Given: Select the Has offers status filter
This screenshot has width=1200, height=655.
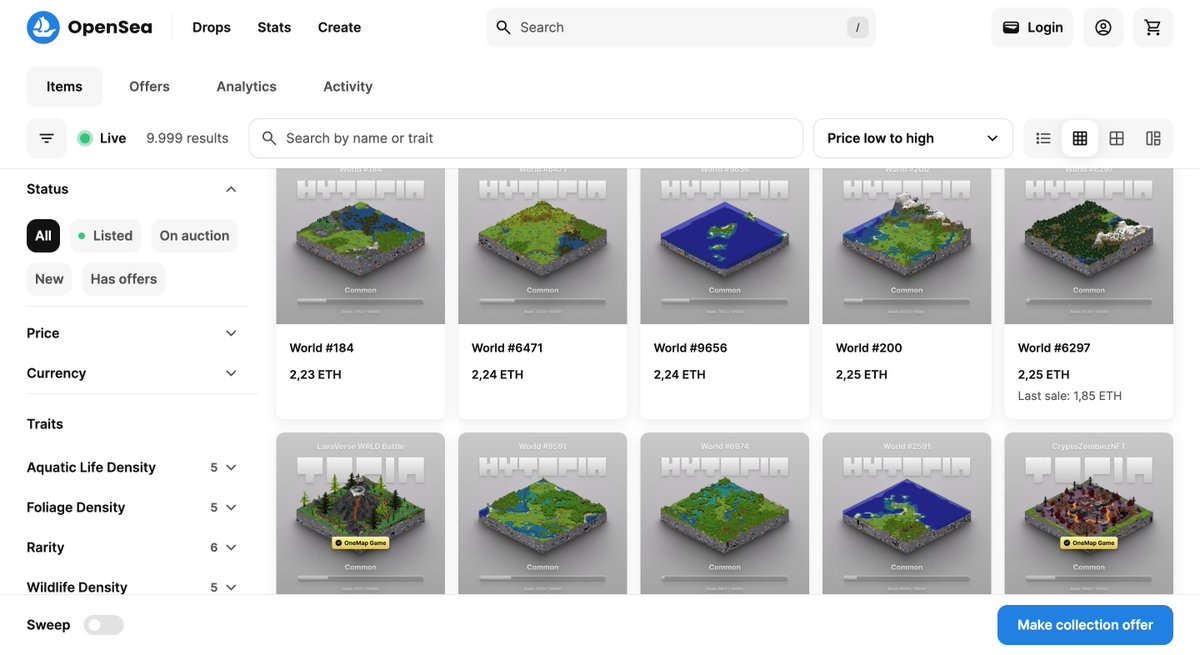Looking at the screenshot, I should click(123, 279).
